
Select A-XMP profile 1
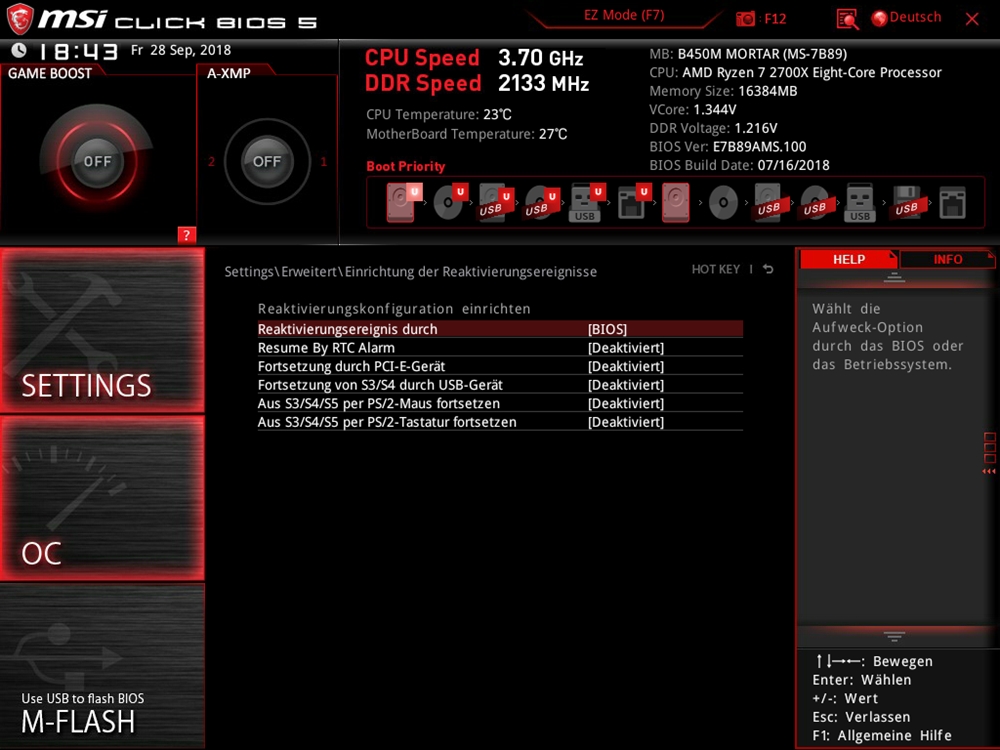pyautogui.click(x=323, y=161)
